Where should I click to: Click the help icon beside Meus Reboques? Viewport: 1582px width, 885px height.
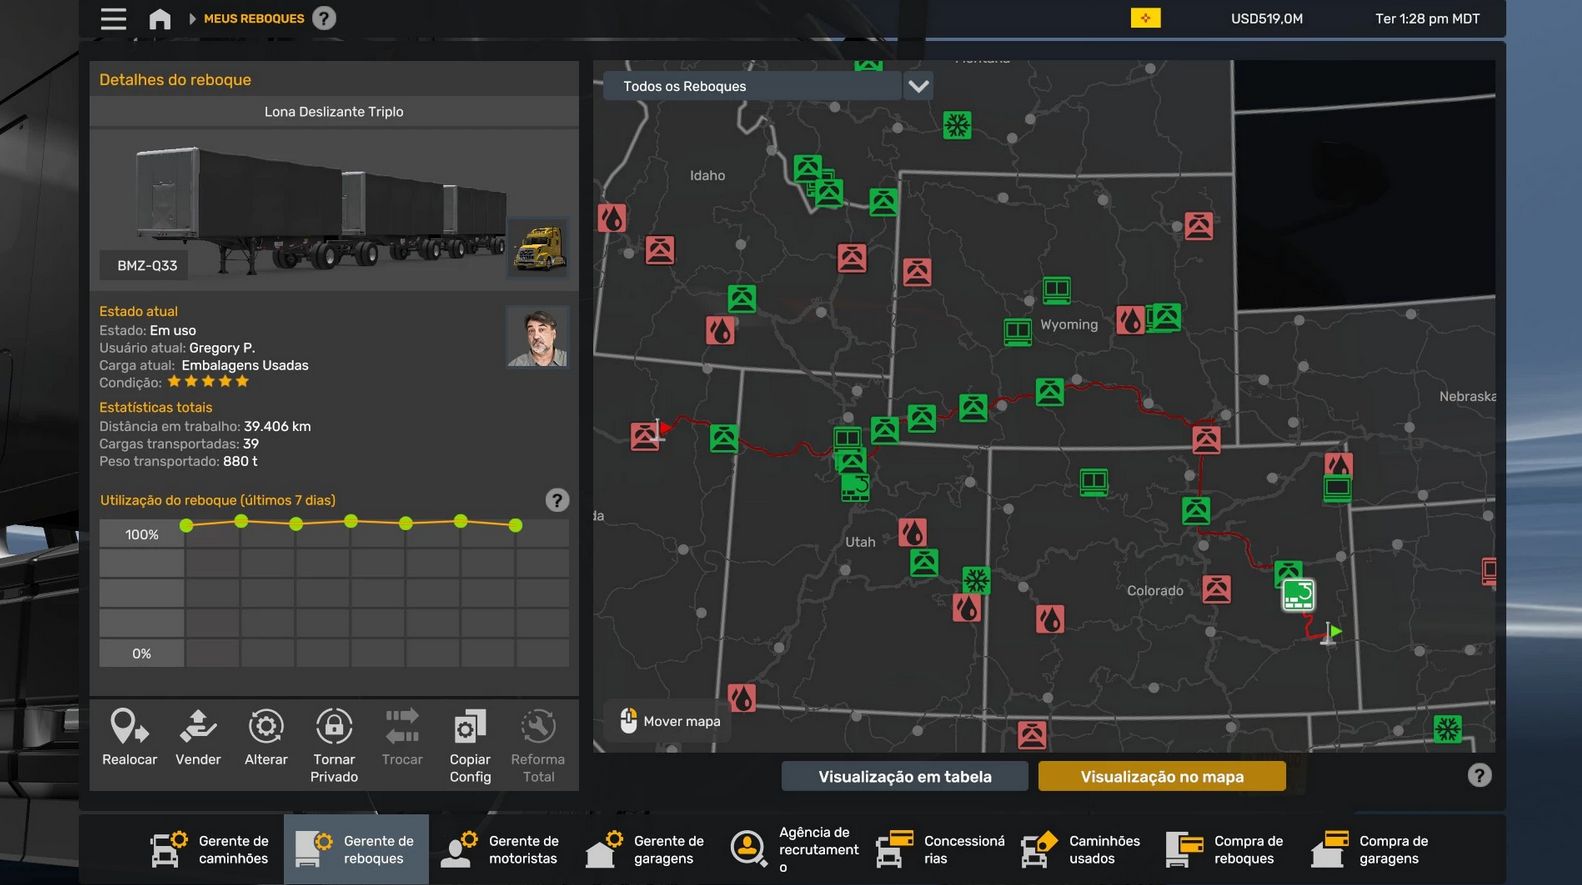click(x=324, y=19)
